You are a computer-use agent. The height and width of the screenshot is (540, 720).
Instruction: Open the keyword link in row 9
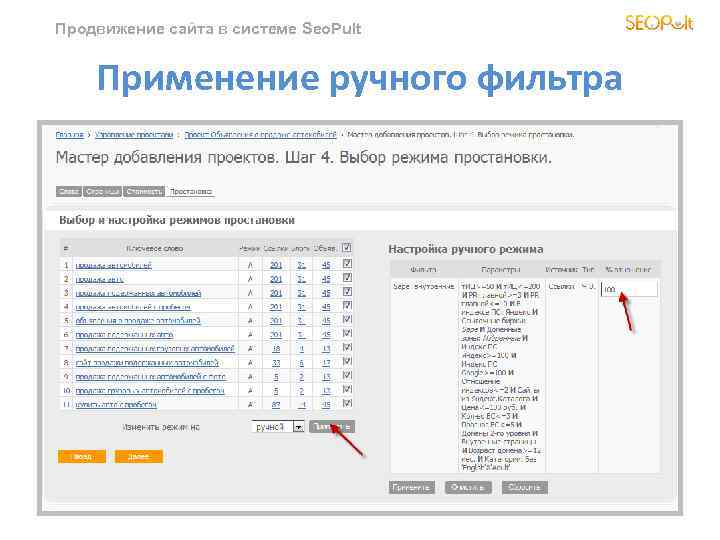(x=151, y=377)
